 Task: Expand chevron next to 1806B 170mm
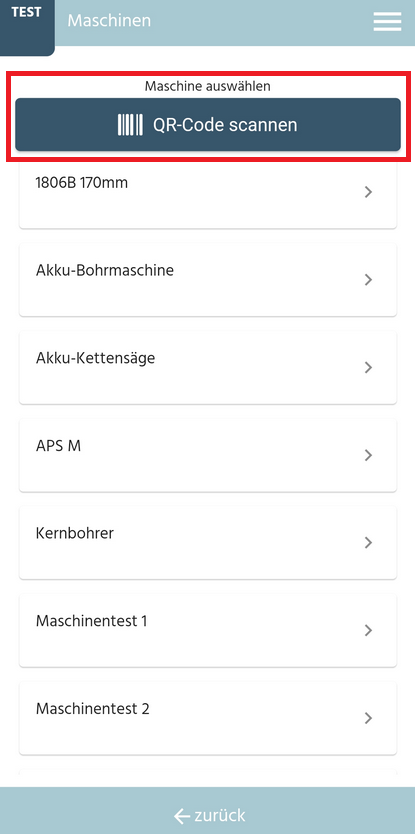pos(368,192)
